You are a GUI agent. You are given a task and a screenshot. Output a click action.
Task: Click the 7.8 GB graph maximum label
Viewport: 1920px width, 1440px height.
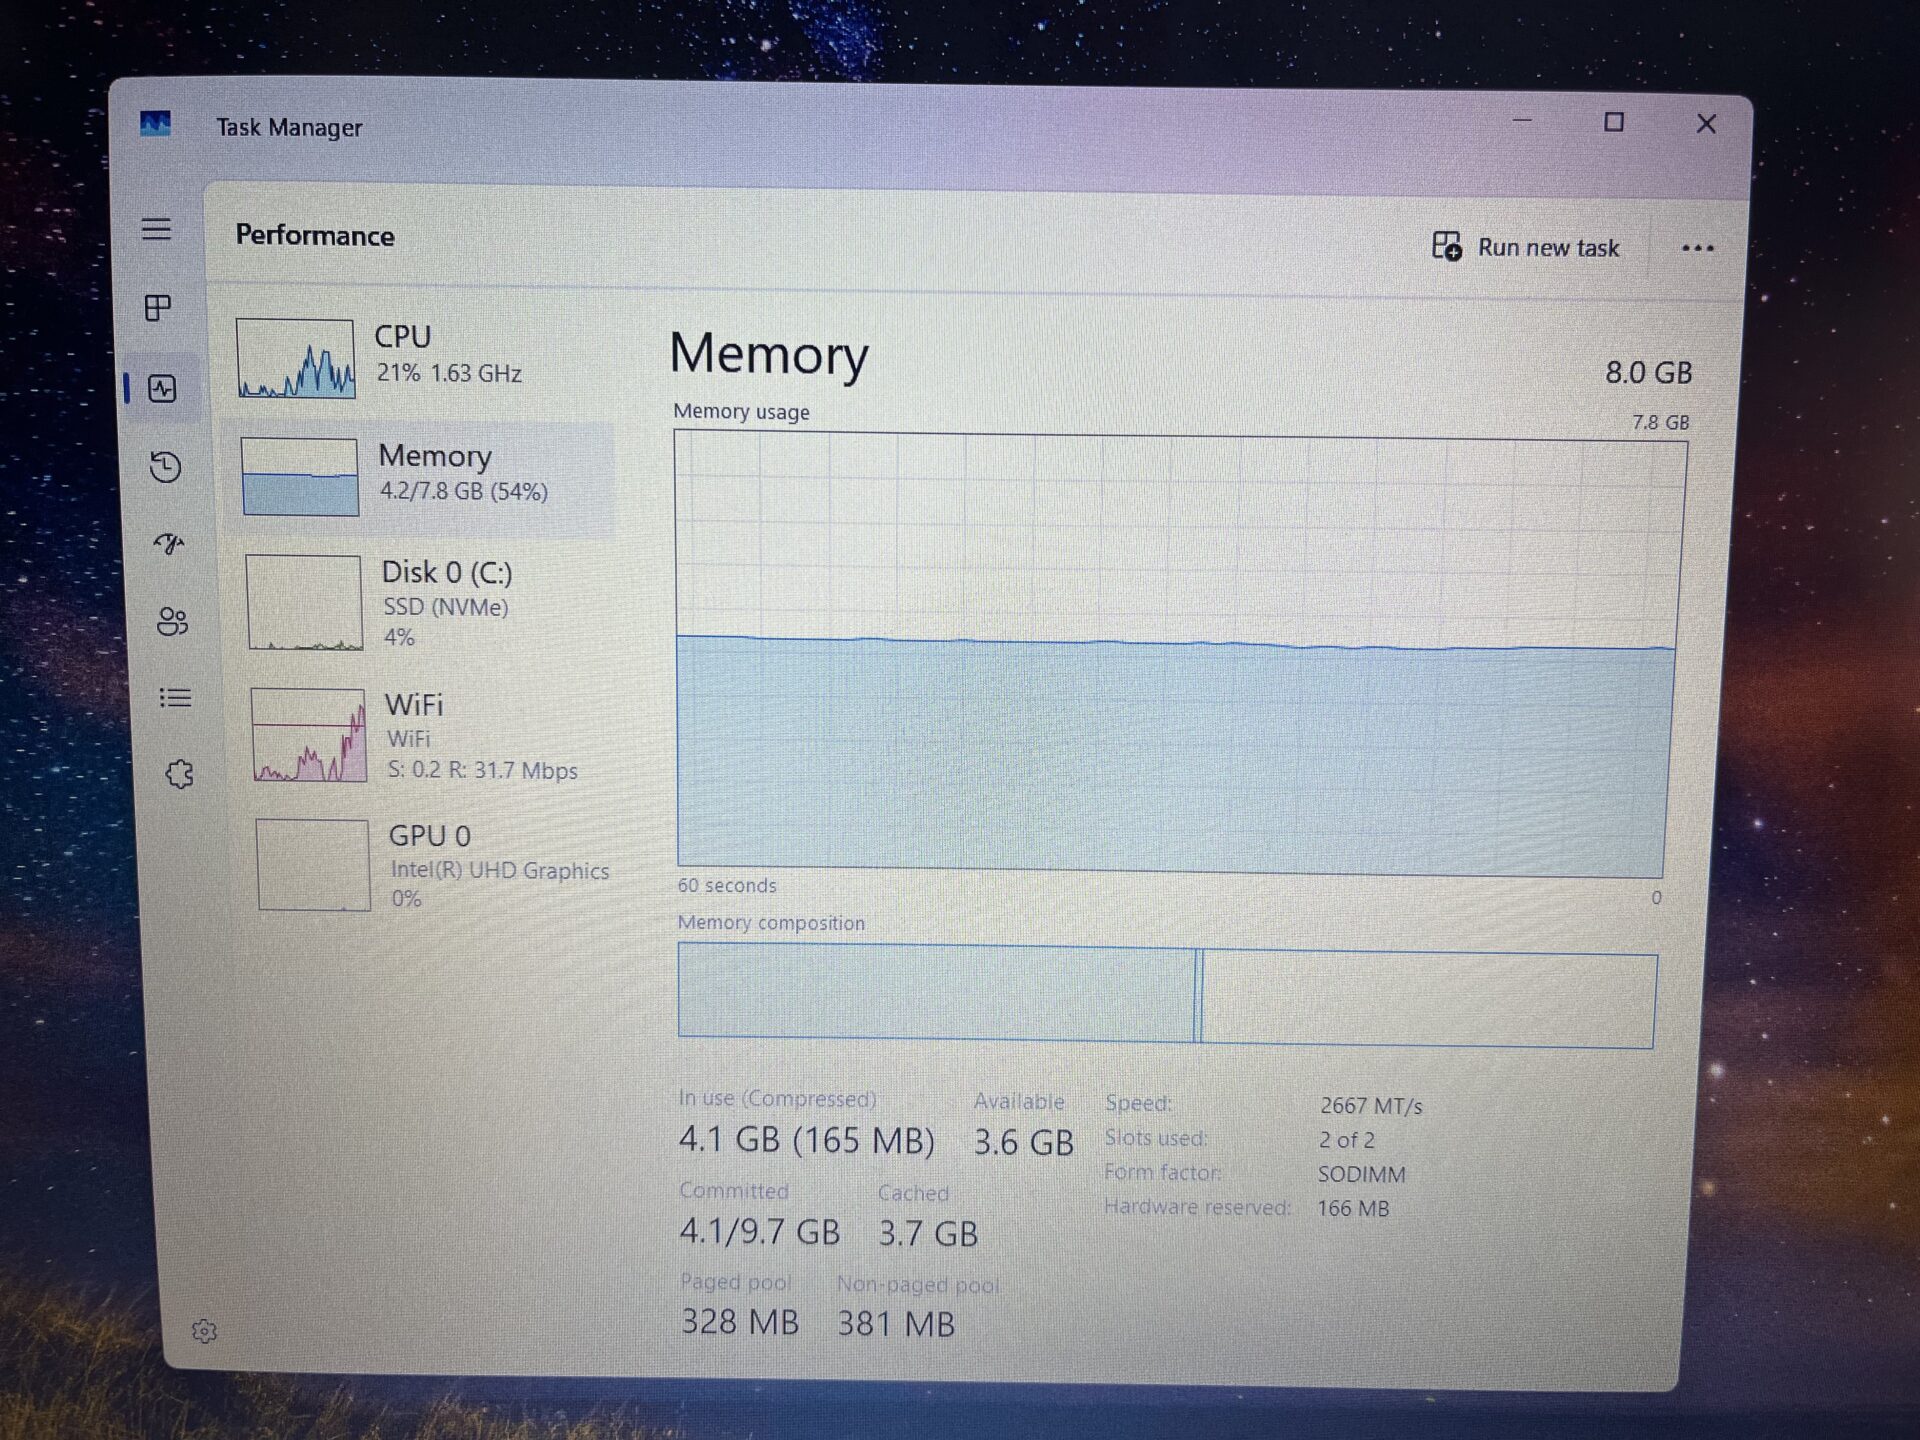1660,423
